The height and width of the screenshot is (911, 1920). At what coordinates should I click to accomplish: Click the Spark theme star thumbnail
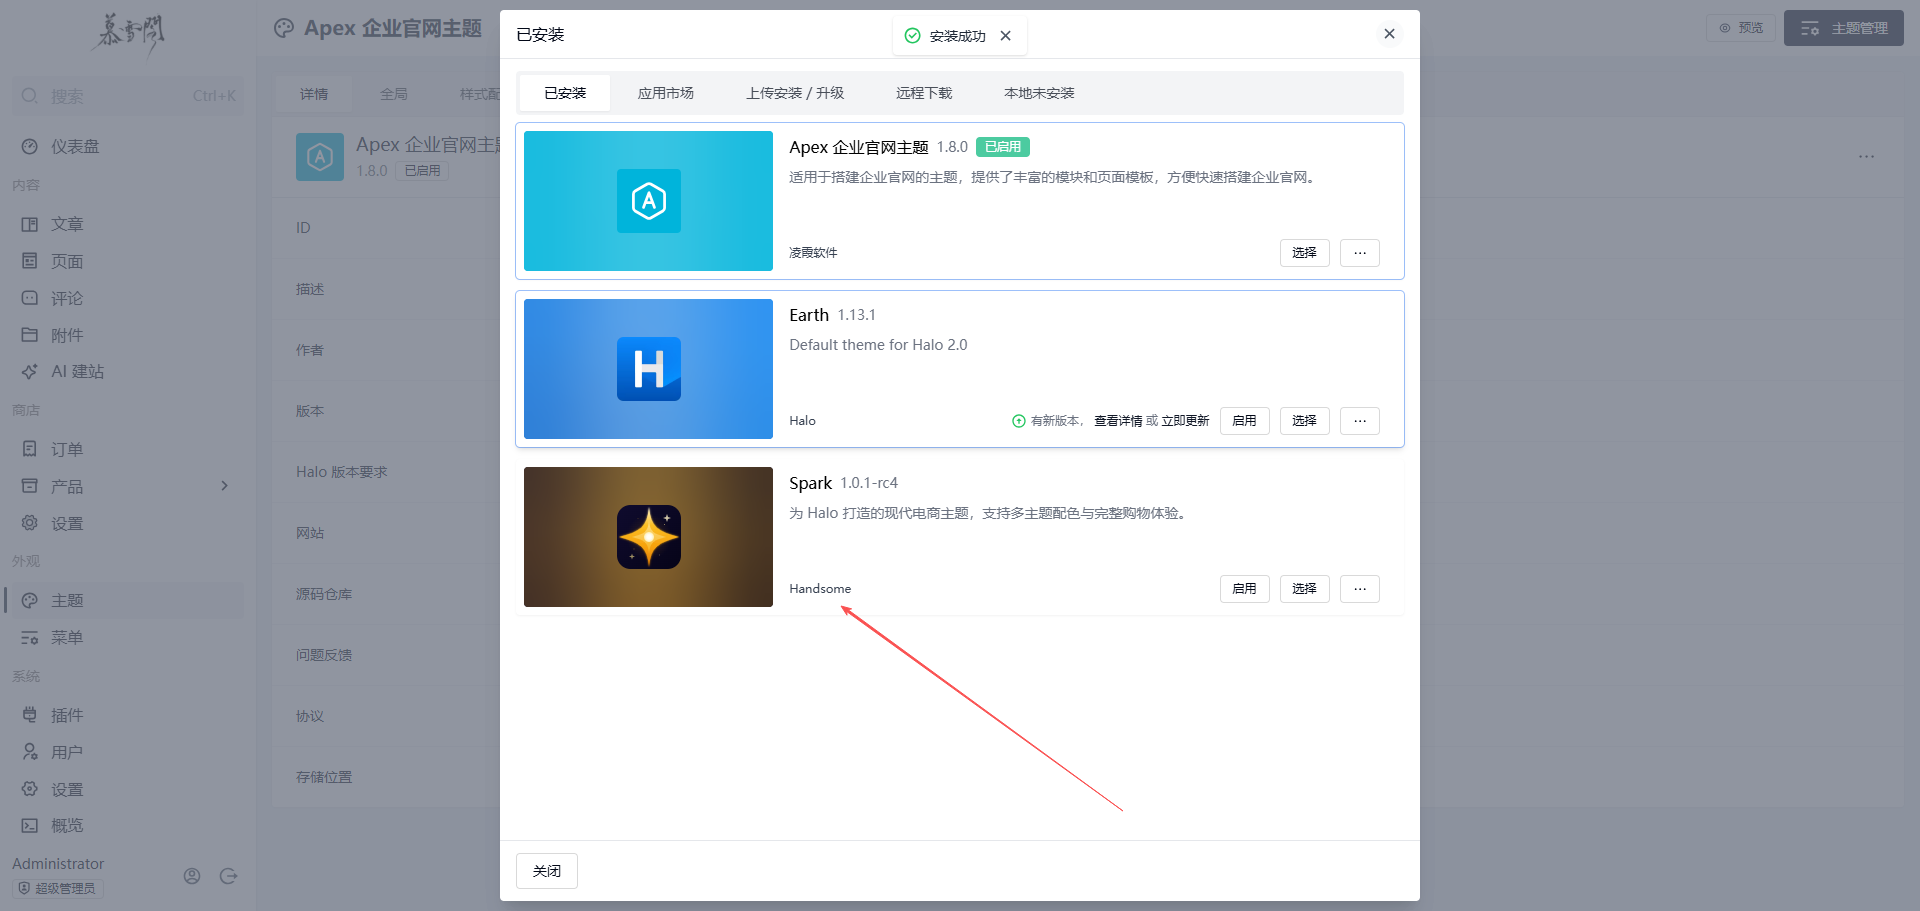[648, 537]
